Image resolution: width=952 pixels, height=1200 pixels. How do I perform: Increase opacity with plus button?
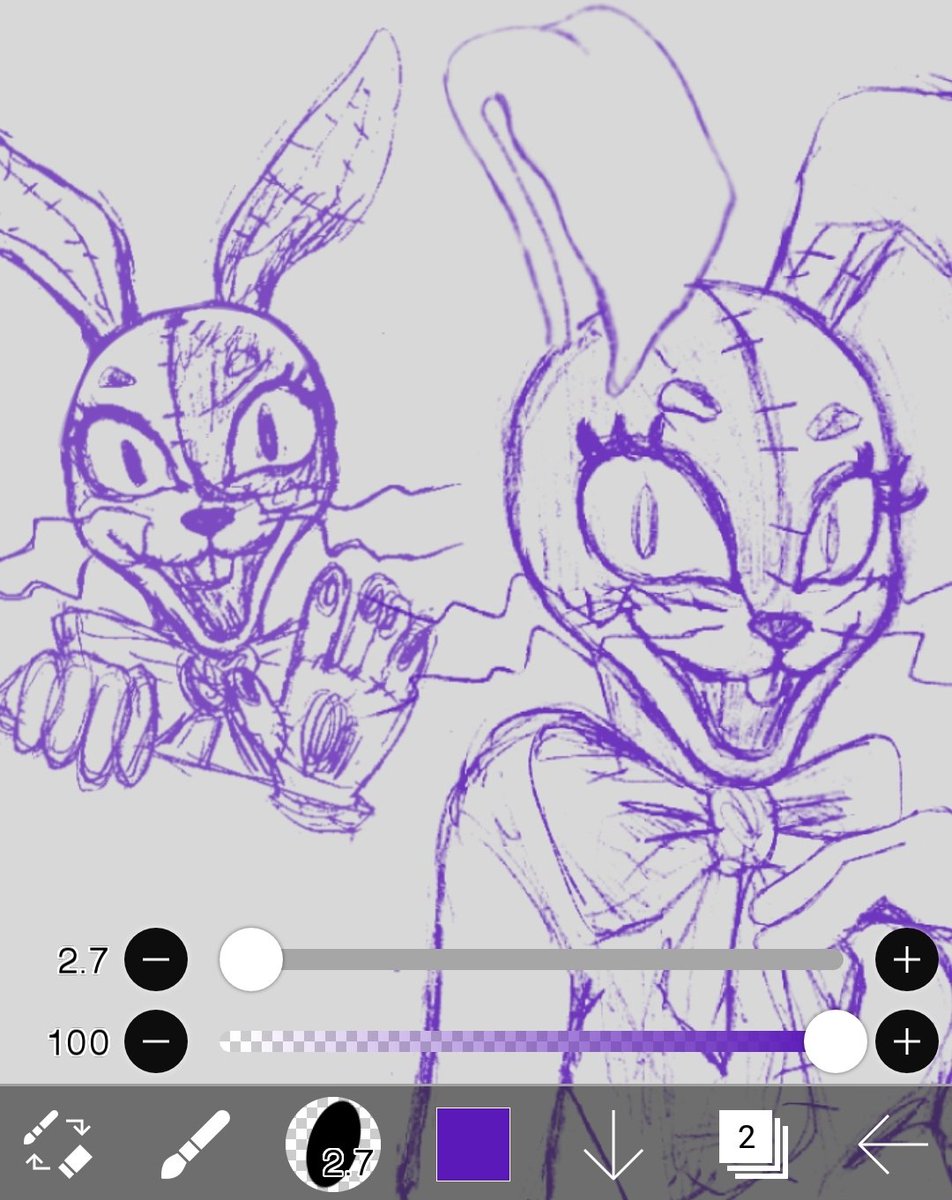point(906,1041)
